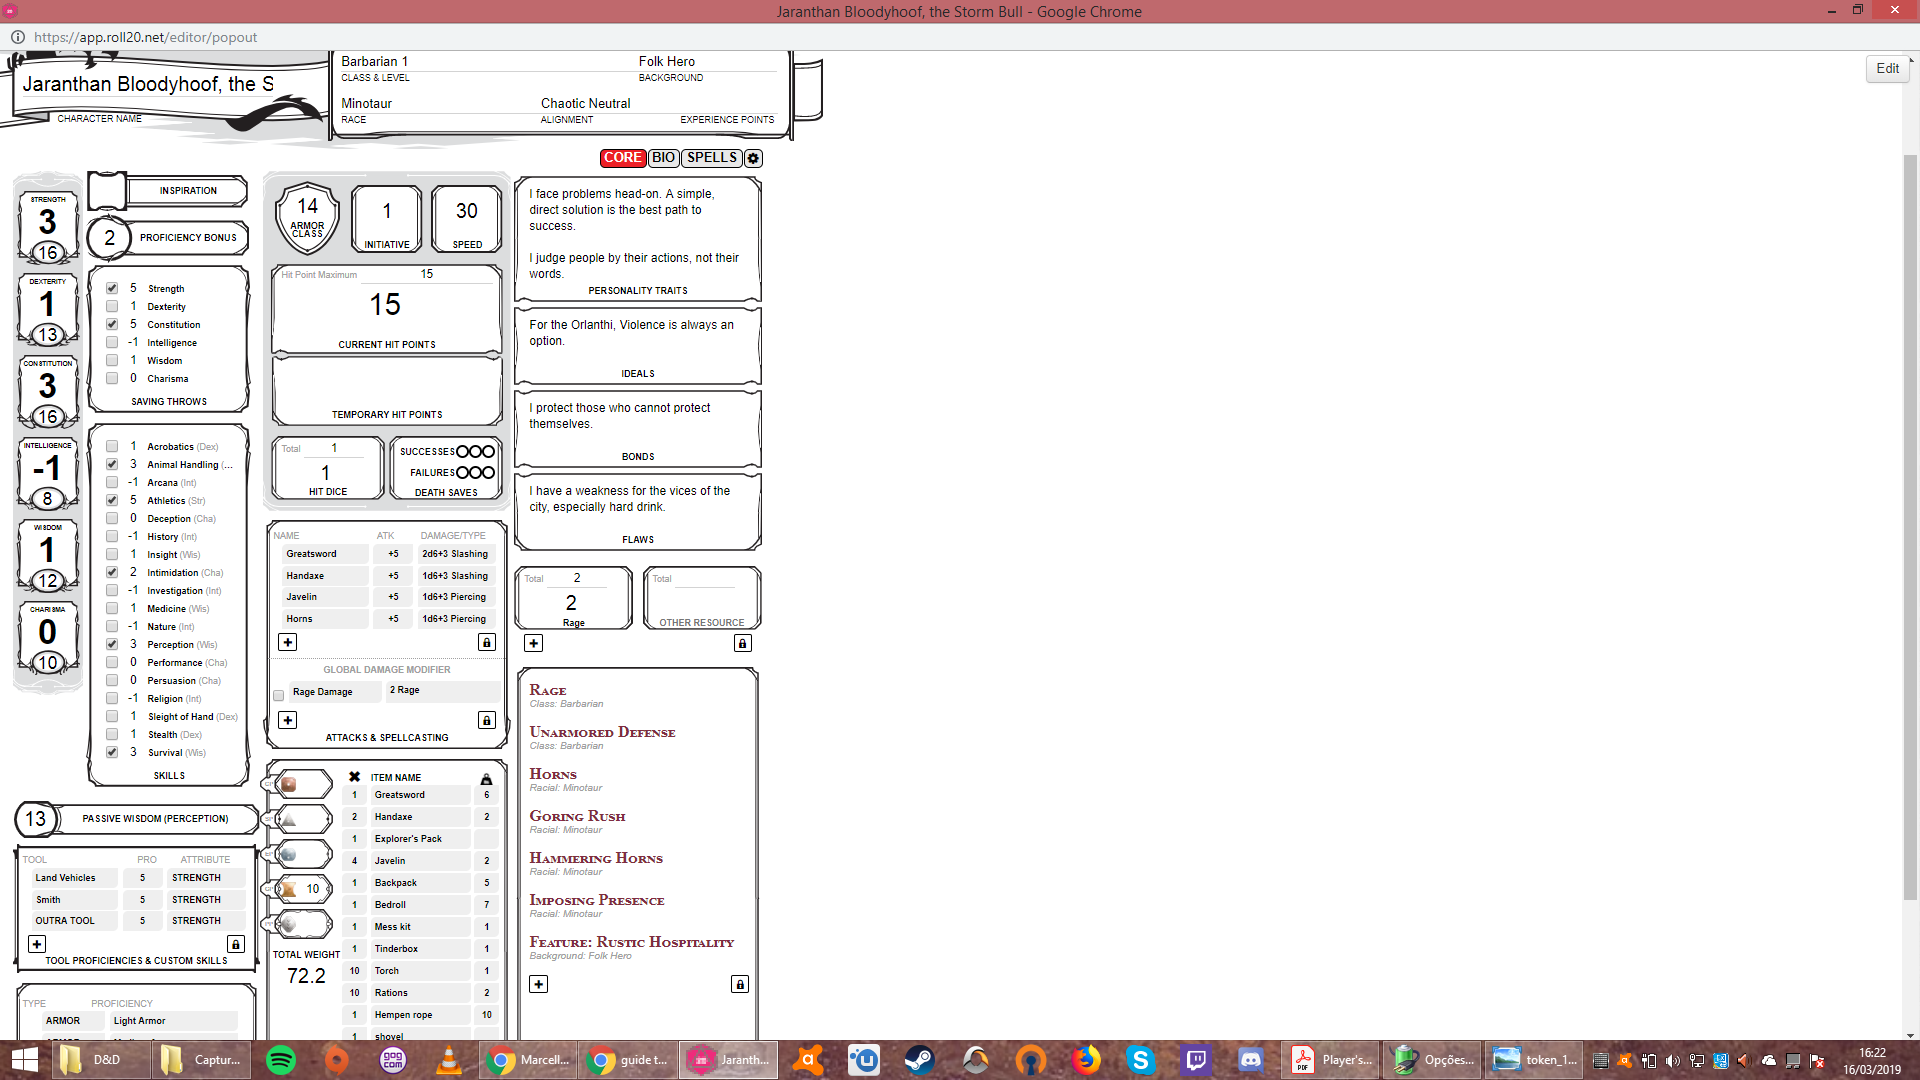Viewport: 1920px width, 1080px height.
Task: Open Discord from the taskbar
Action: coord(1251,1060)
